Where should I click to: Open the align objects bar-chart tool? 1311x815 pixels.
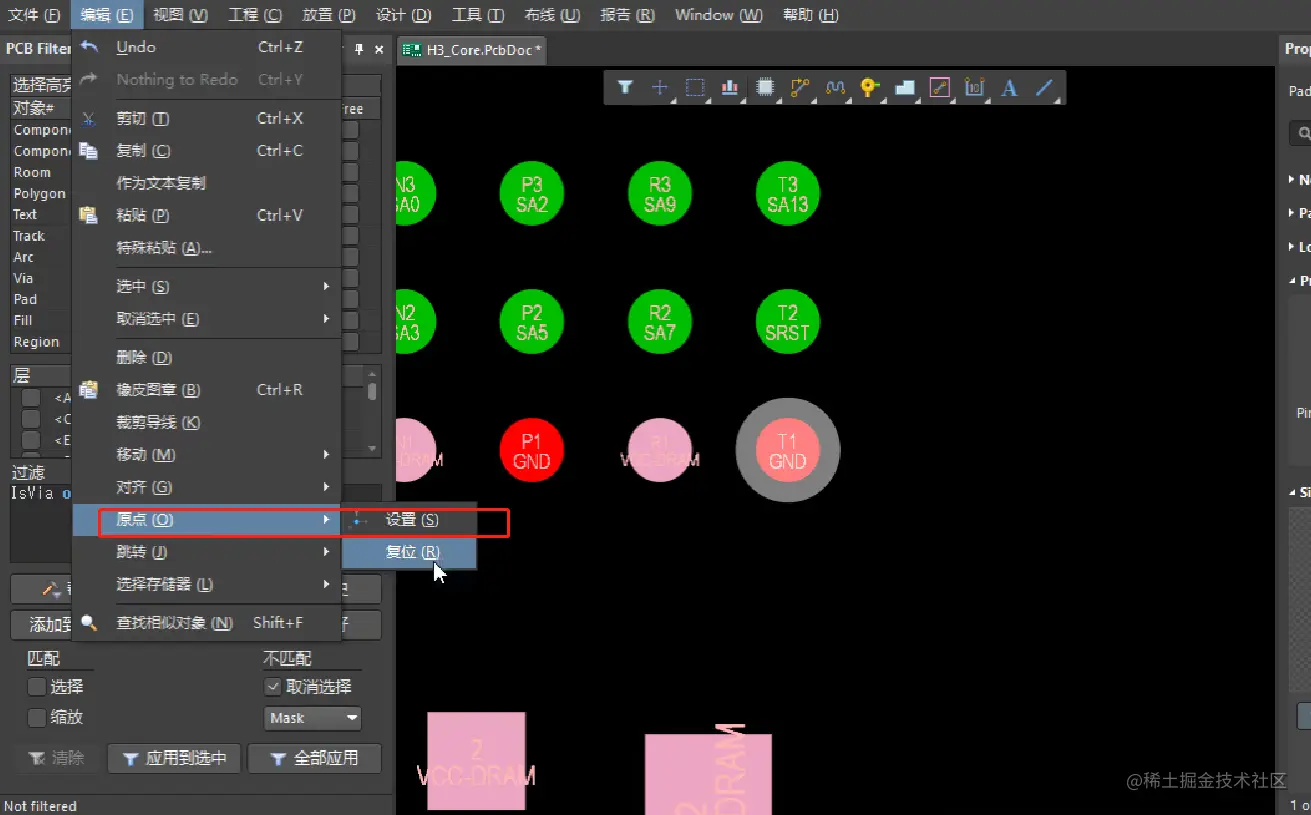coord(730,88)
